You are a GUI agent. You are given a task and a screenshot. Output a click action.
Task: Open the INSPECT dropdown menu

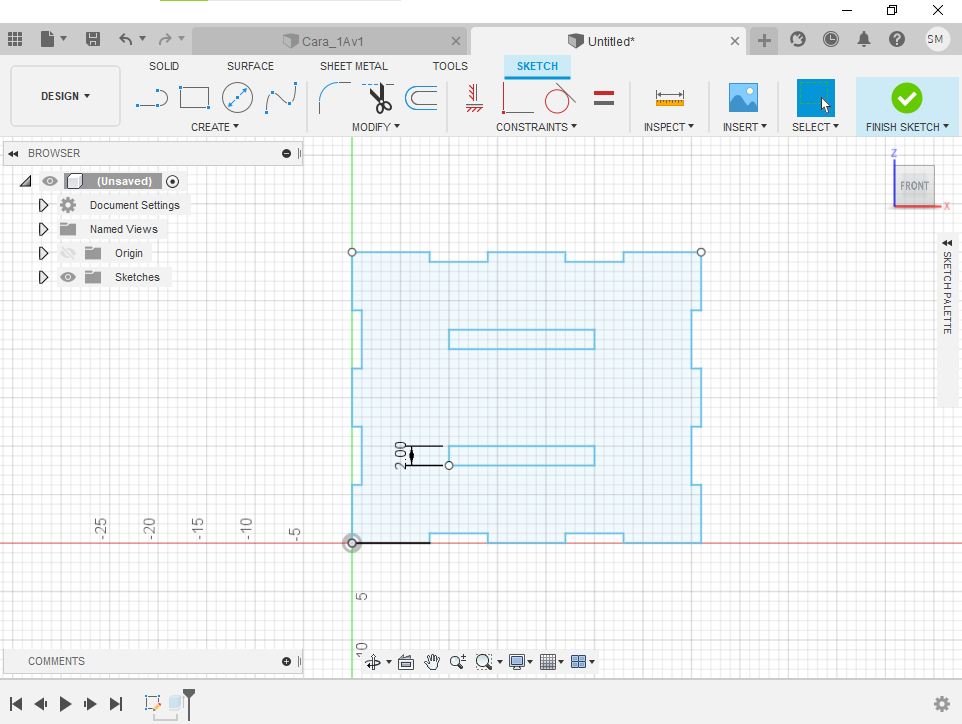[x=669, y=127]
